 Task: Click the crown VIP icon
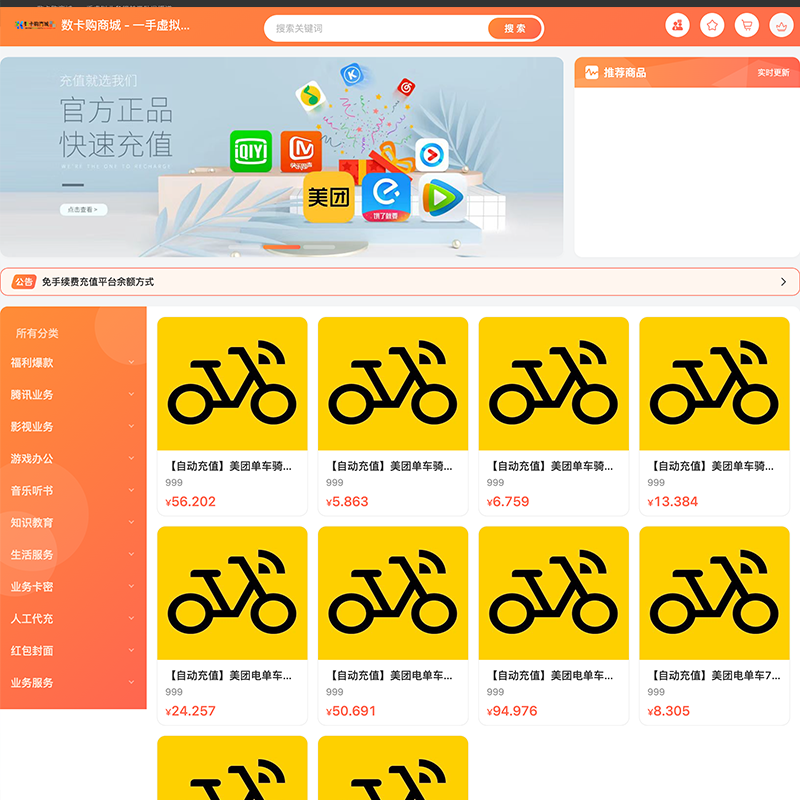click(781, 26)
